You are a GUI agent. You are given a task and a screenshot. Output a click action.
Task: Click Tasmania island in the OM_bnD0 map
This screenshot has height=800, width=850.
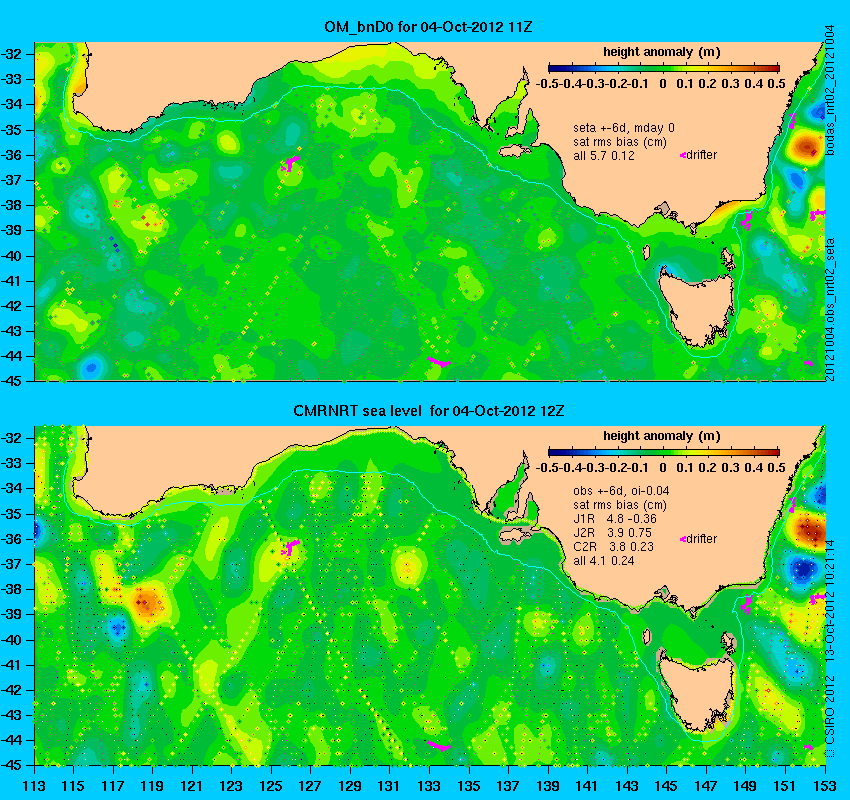tap(697, 309)
